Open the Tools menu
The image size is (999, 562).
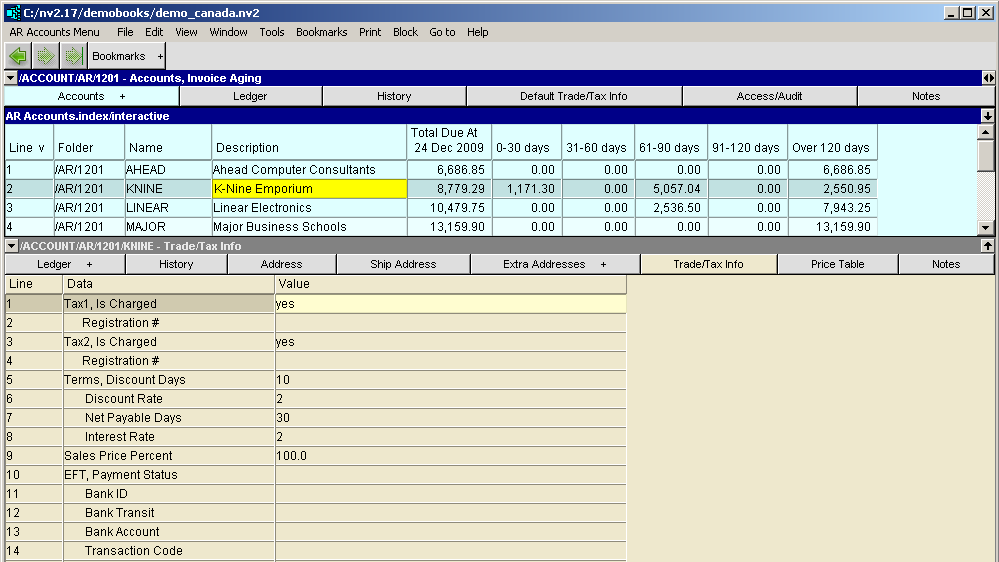[272, 32]
